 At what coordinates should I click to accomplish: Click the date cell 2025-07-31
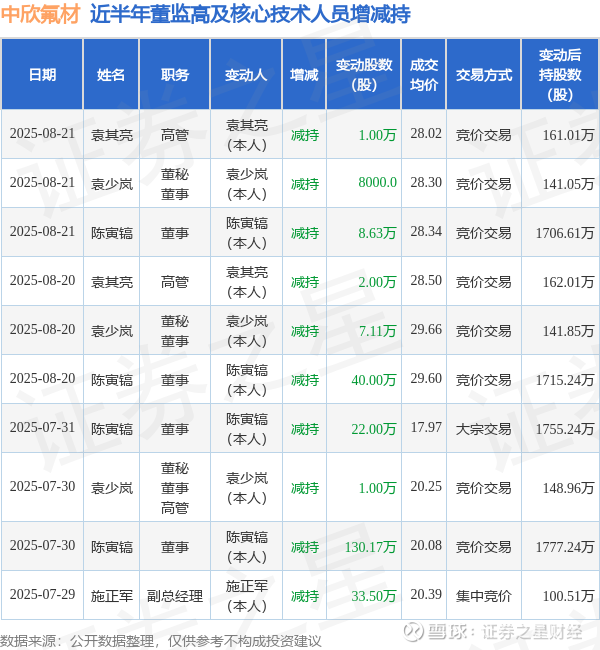[x=42, y=427]
